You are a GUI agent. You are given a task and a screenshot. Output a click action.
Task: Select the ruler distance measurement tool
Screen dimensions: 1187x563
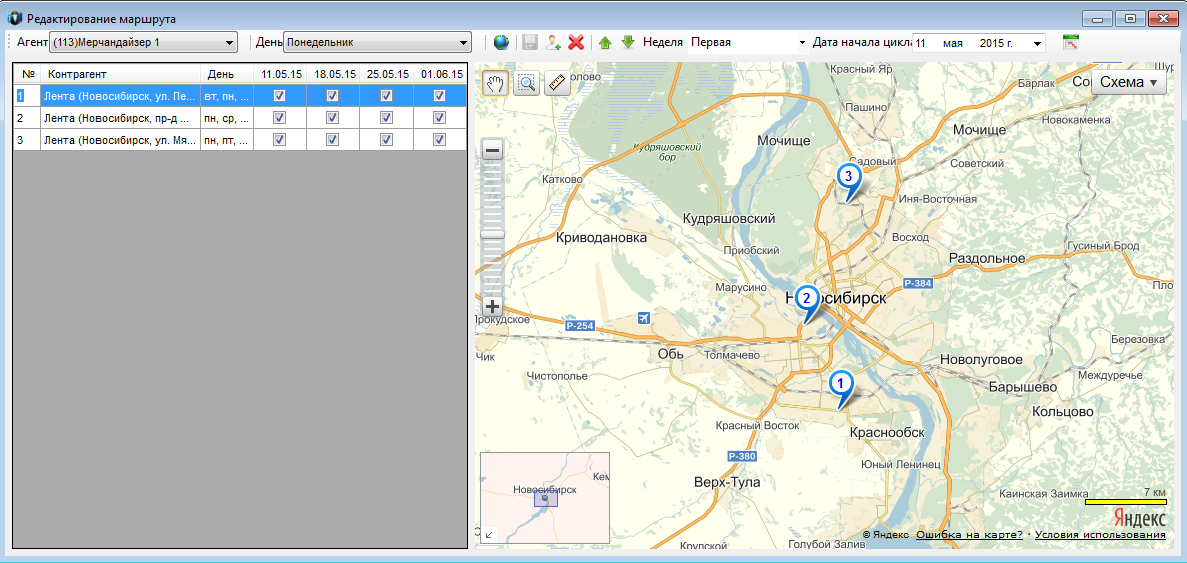(557, 83)
